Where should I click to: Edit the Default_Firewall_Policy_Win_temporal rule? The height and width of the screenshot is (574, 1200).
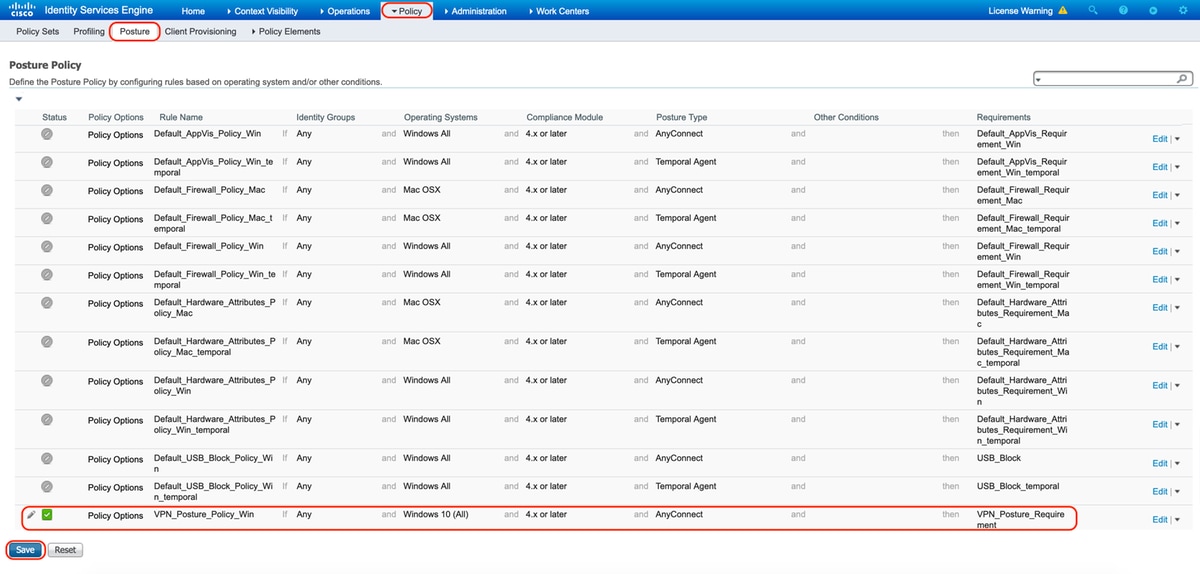point(1160,279)
